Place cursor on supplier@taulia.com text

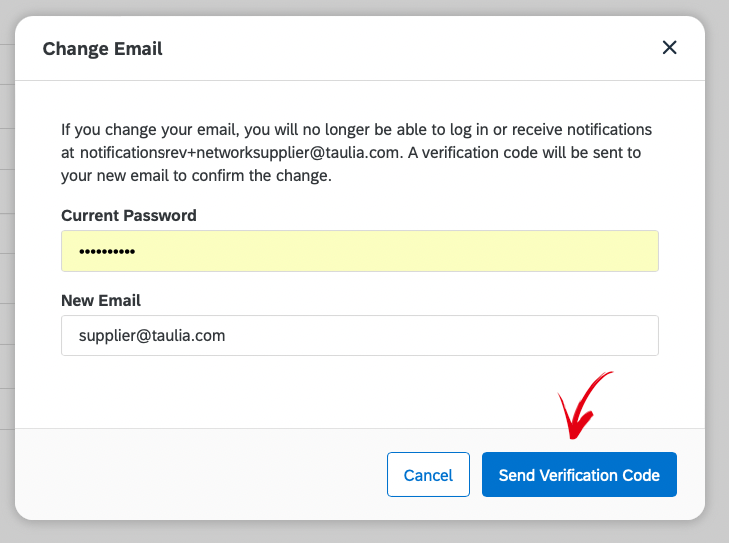(152, 336)
